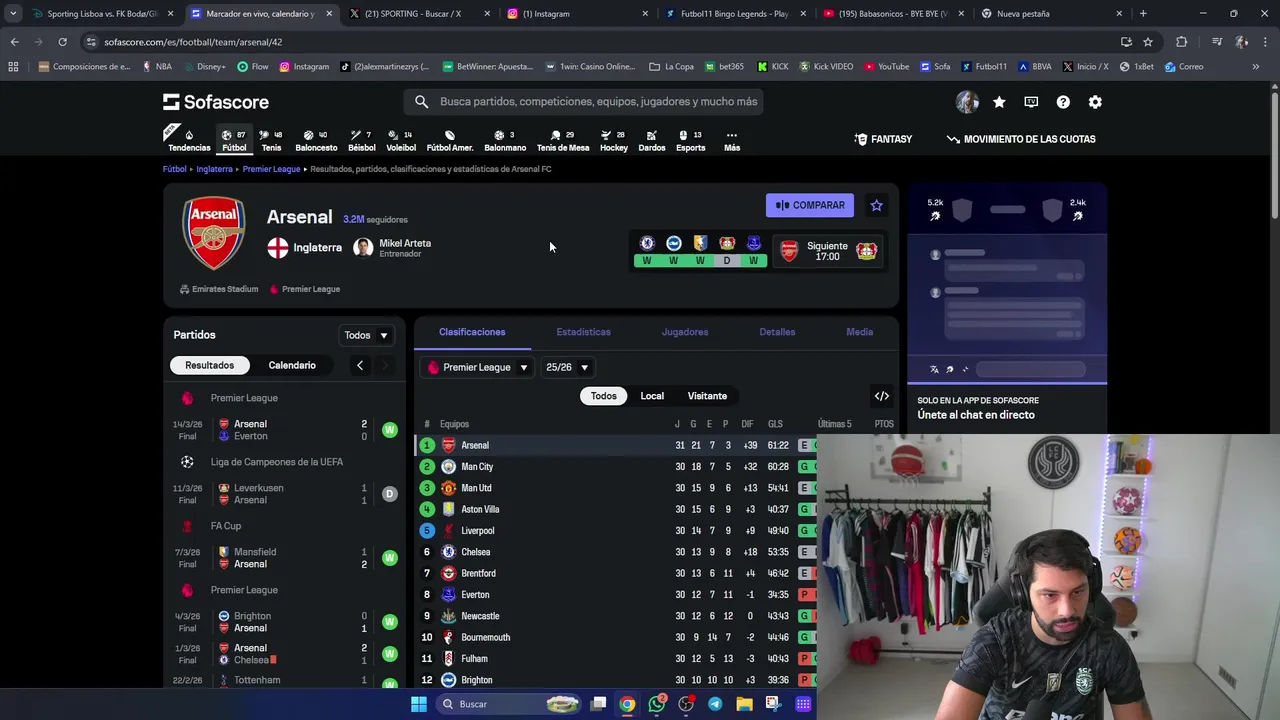Select the Béisbol sport icon
The height and width of the screenshot is (720, 1280).
(362, 140)
